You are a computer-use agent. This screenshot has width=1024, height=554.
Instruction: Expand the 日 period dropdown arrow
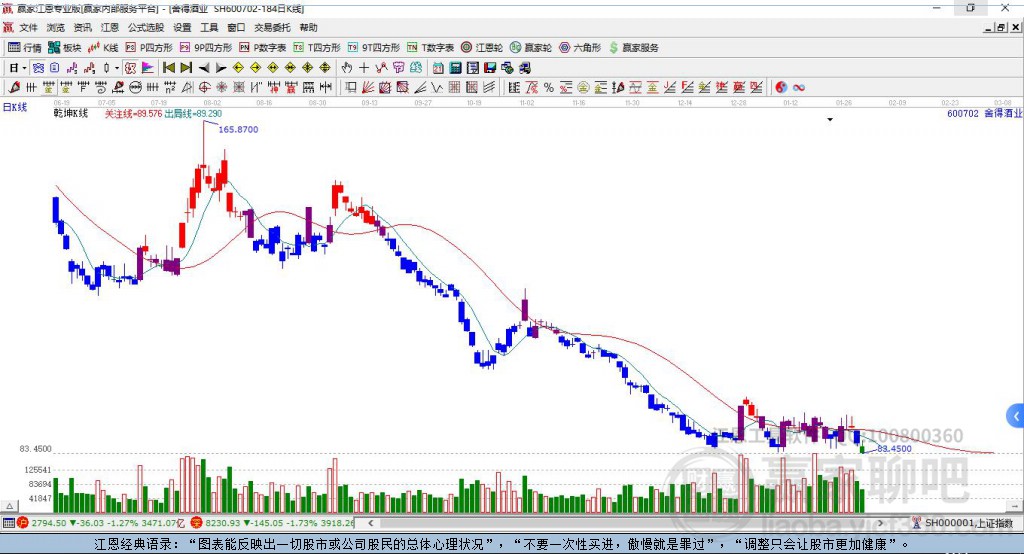tap(24, 68)
